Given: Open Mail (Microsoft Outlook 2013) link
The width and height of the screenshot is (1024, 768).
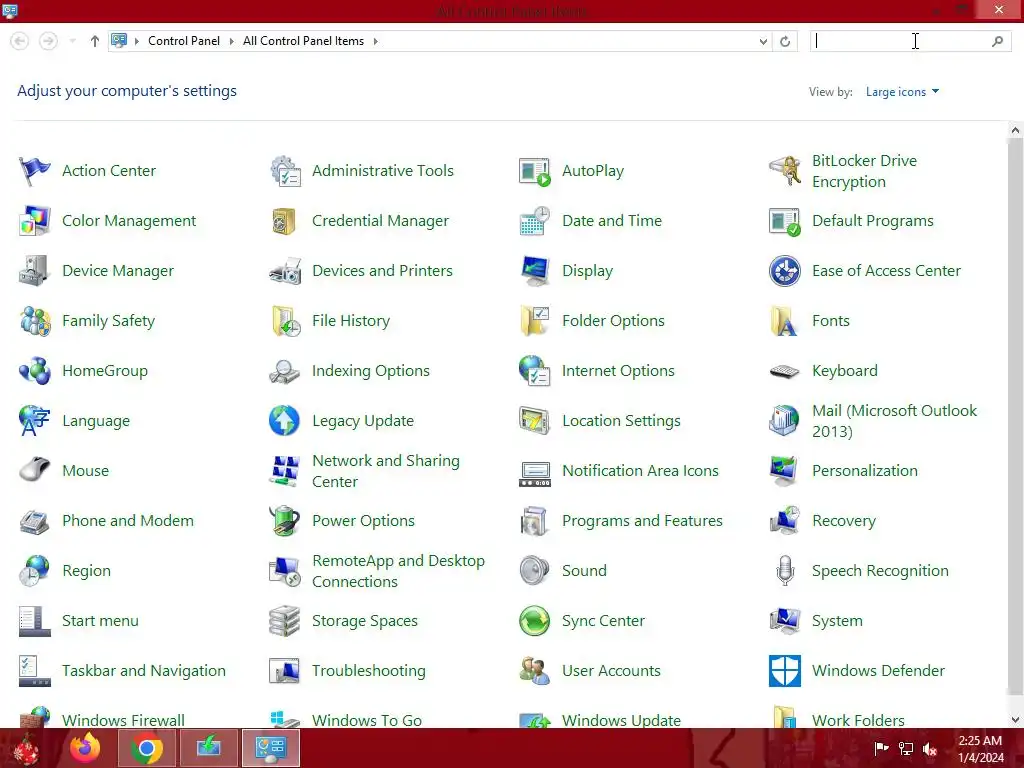Looking at the screenshot, I should tap(894, 421).
